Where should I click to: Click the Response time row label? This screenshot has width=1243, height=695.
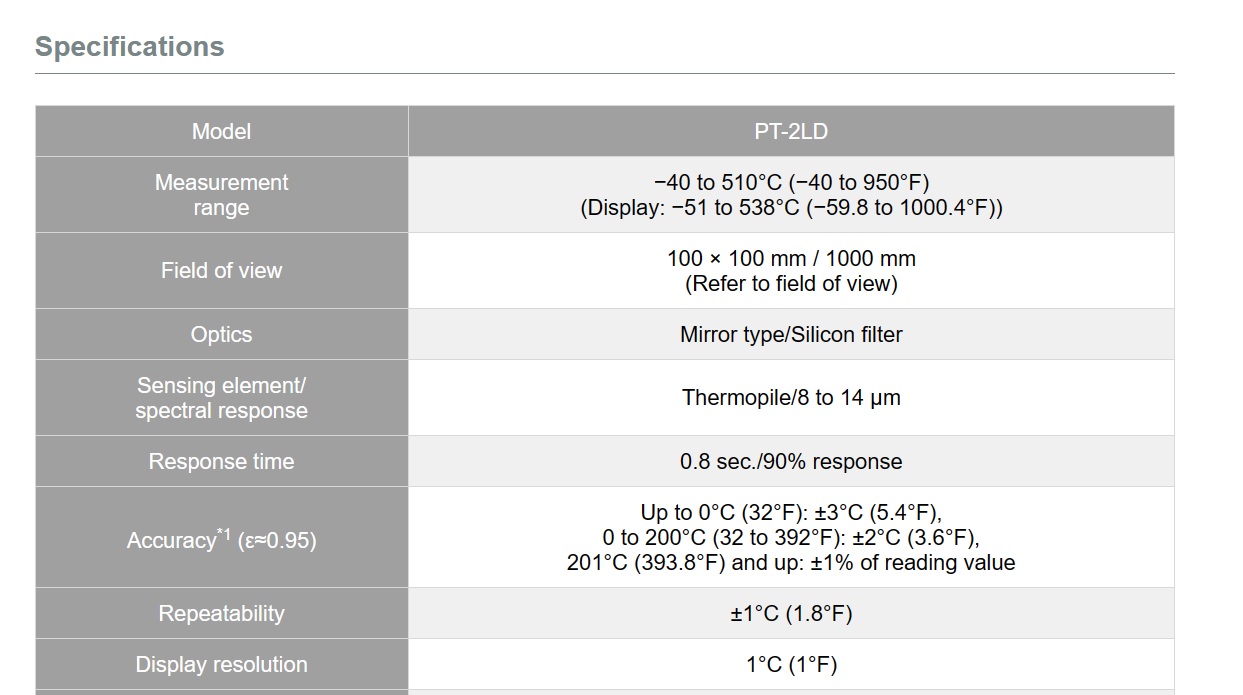point(221,462)
